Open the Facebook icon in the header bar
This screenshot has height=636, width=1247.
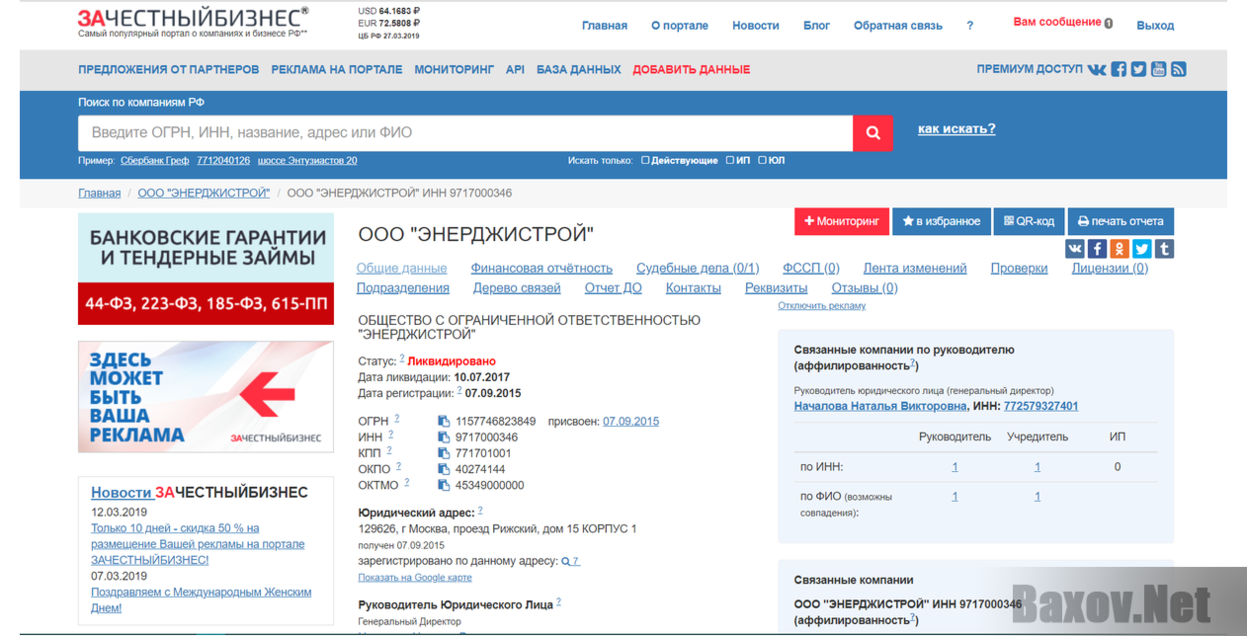coord(1118,70)
